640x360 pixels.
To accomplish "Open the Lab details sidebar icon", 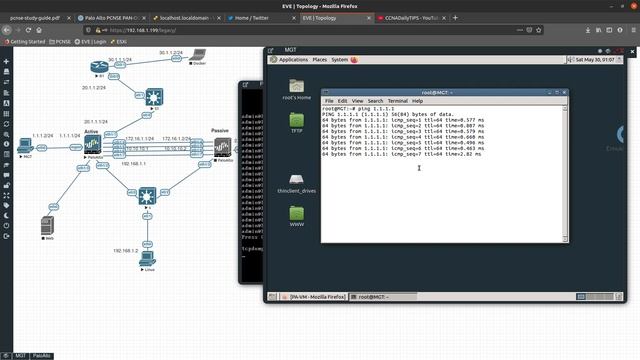I will pyautogui.click(x=6, y=154).
